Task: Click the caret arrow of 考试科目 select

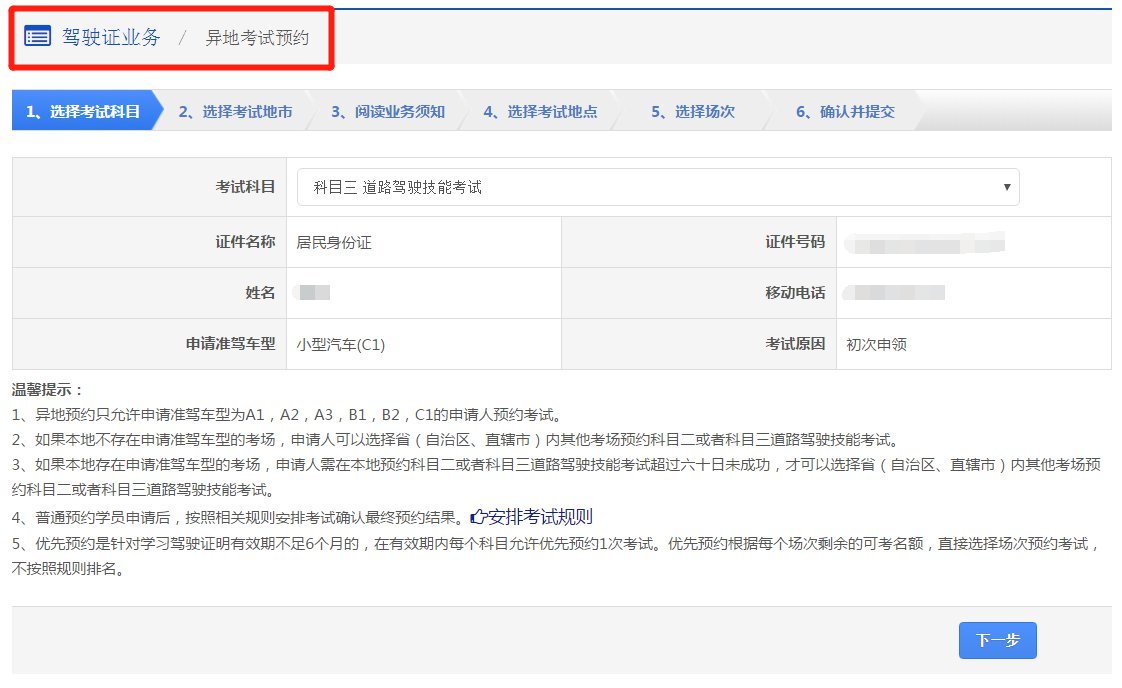Action: point(1006,187)
